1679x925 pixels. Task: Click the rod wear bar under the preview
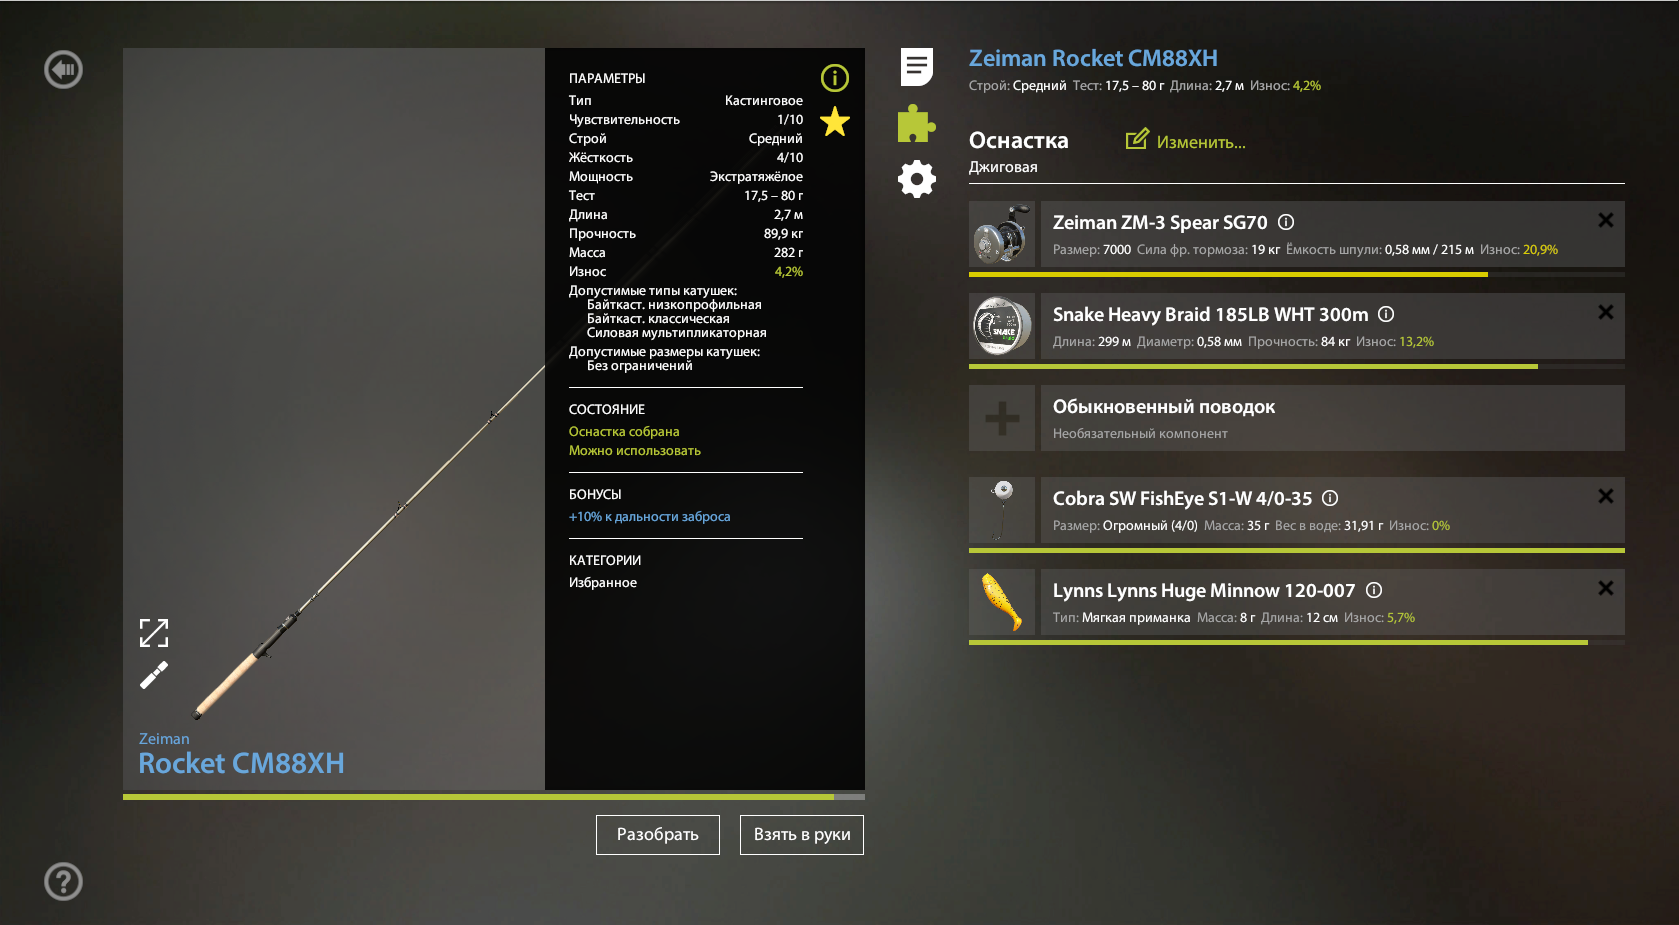coord(494,797)
